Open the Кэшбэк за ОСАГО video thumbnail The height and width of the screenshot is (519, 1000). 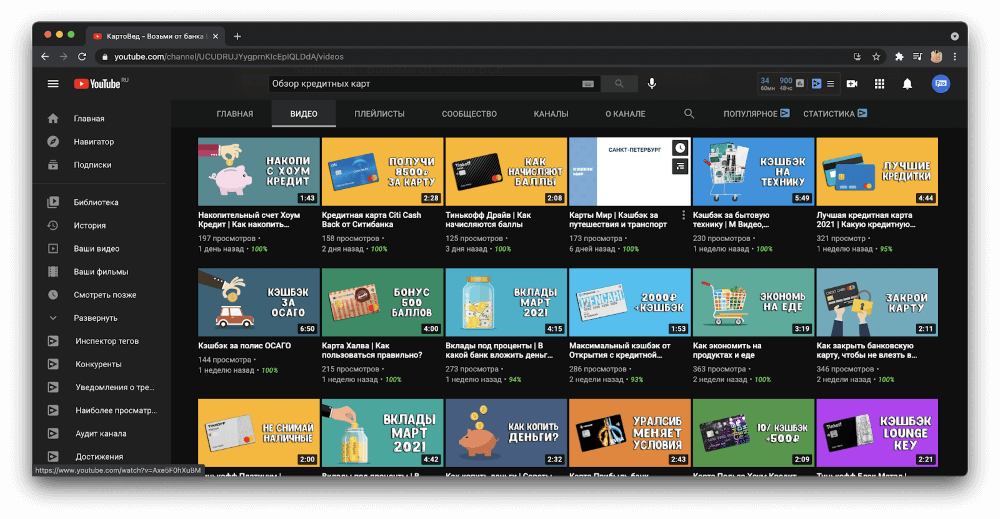point(258,302)
